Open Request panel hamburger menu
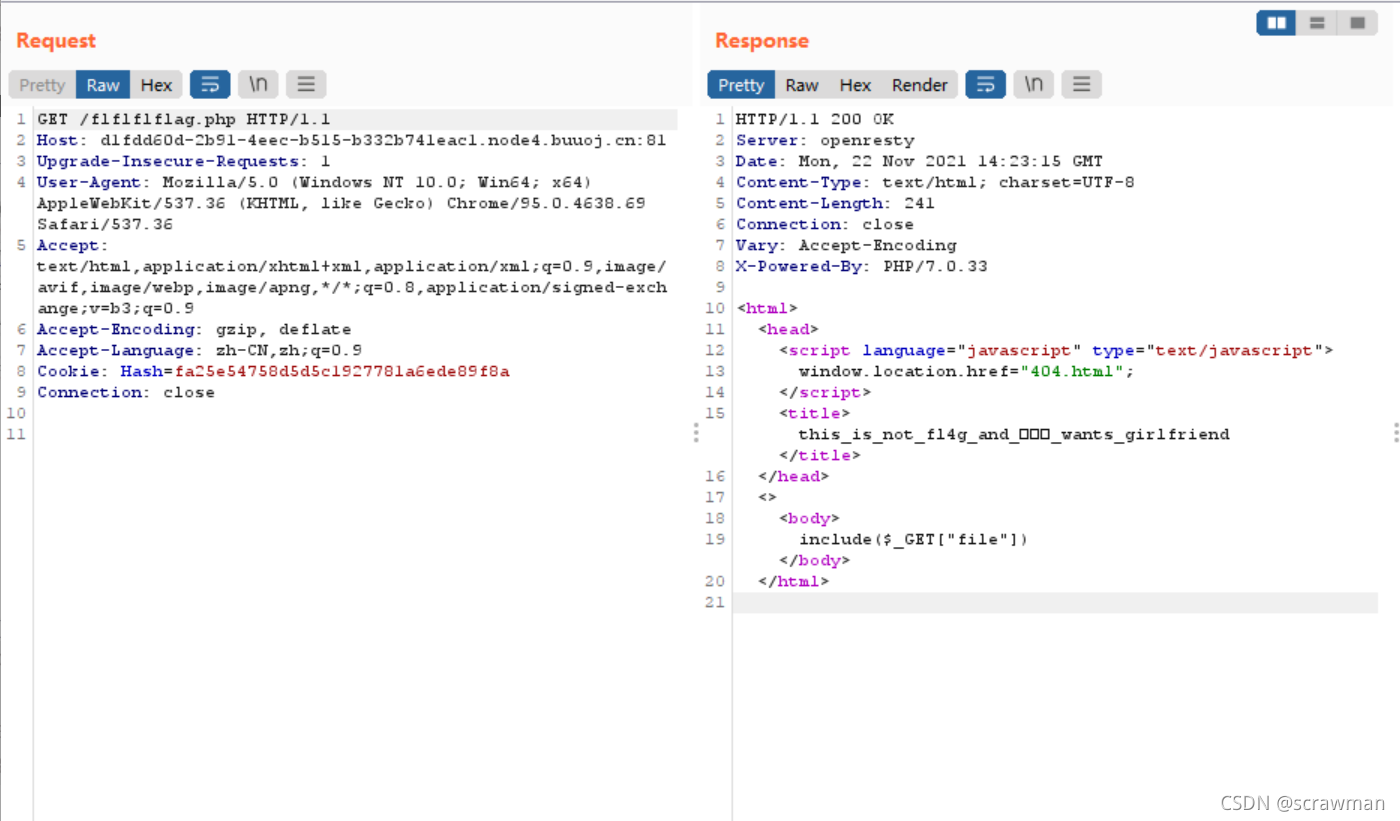This screenshot has height=821, width=1400. coord(306,85)
